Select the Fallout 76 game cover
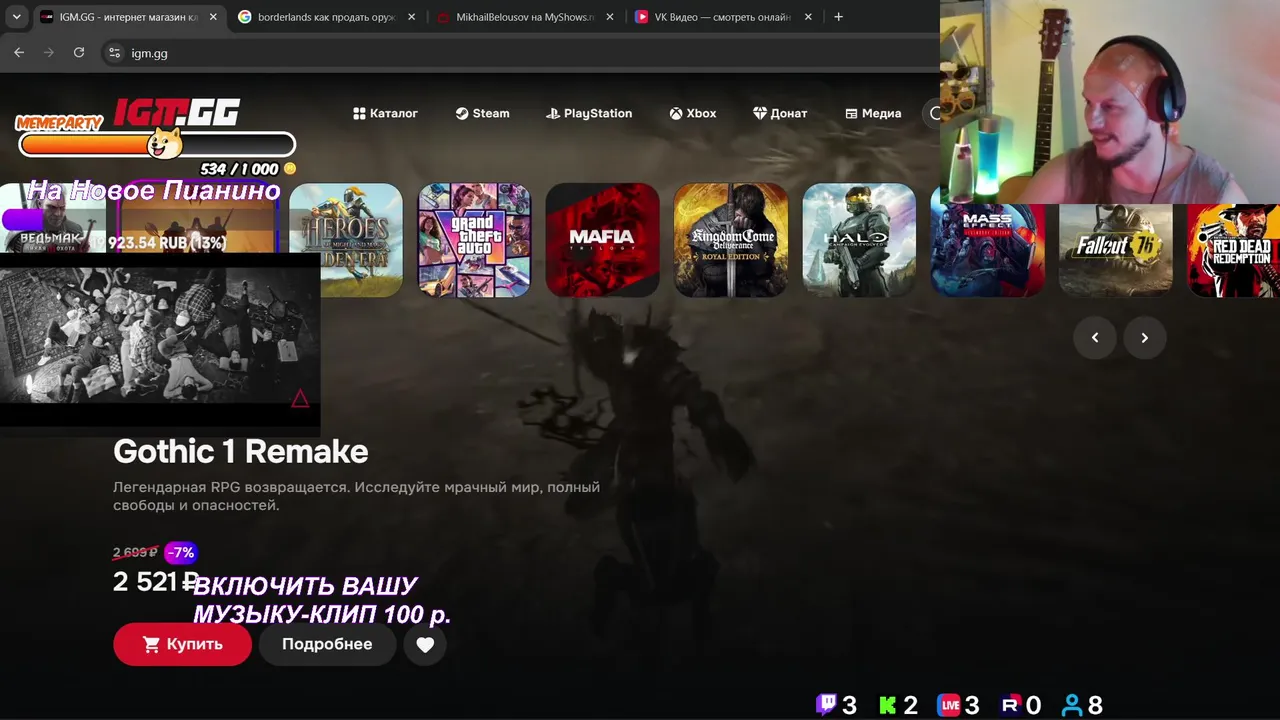1280x720 pixels. pos(1116,250)
